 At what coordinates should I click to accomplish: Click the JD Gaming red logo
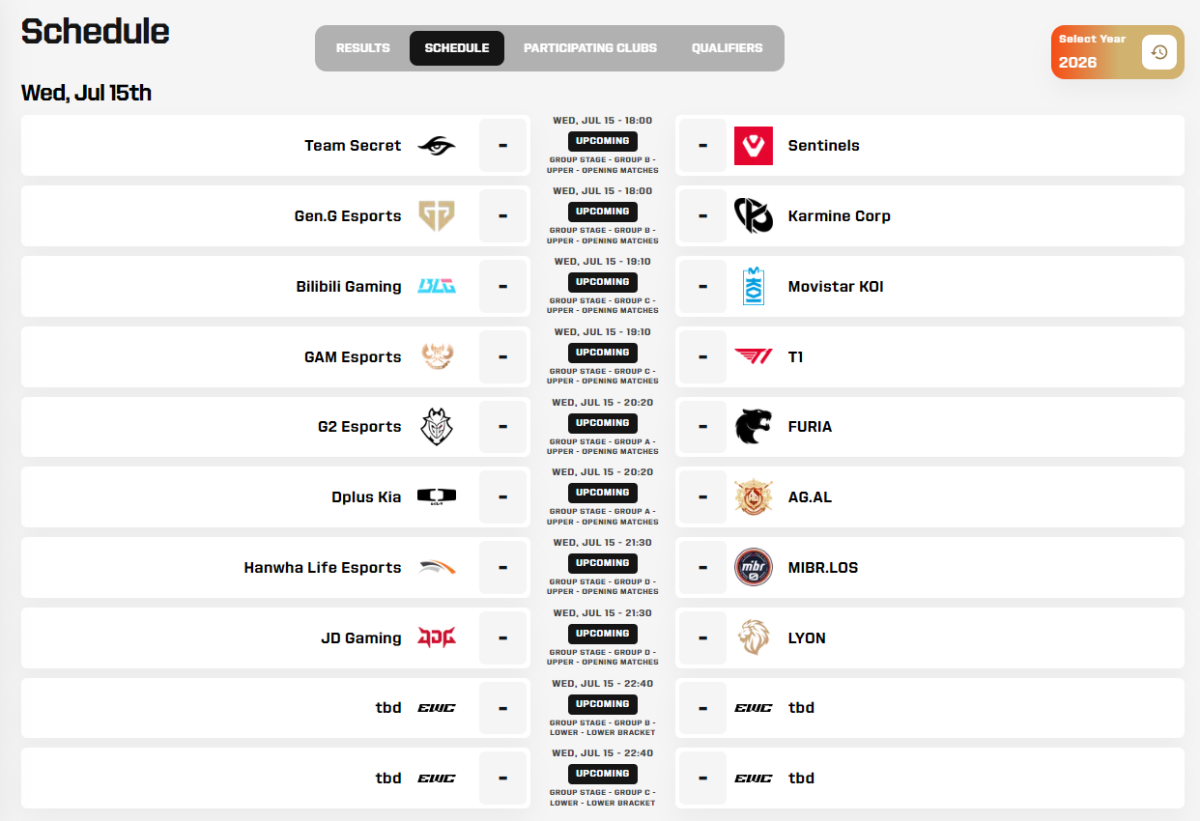click(x=436, y=638)
